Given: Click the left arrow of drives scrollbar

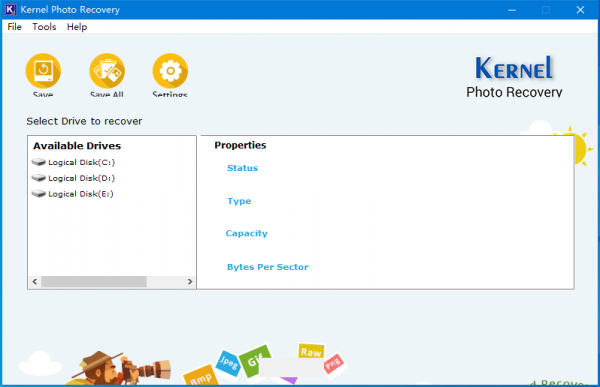Looking at the screenshot, I should (35, 282).
